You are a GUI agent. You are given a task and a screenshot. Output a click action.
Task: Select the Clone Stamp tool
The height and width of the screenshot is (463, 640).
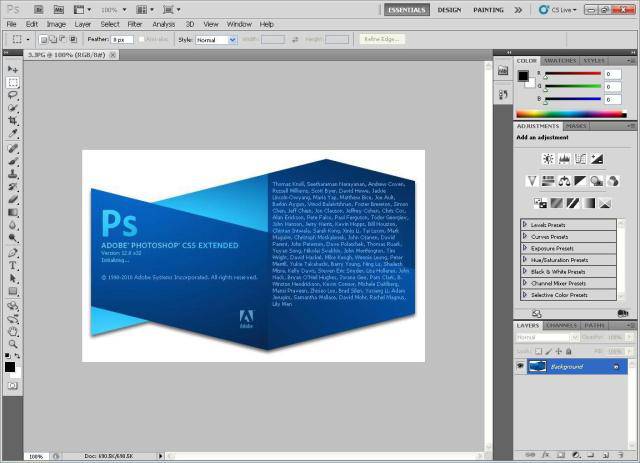point(13,174)
